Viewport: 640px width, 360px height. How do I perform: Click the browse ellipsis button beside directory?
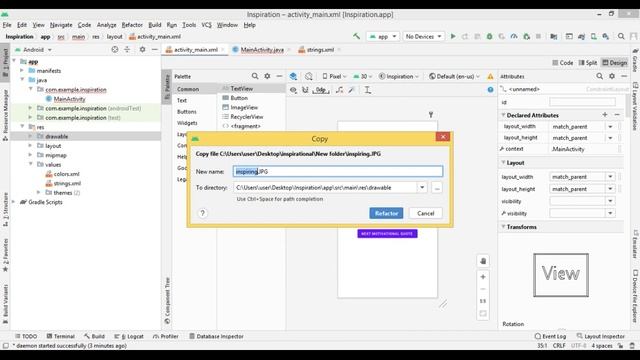pyautogui.click(x=437, y=187)
